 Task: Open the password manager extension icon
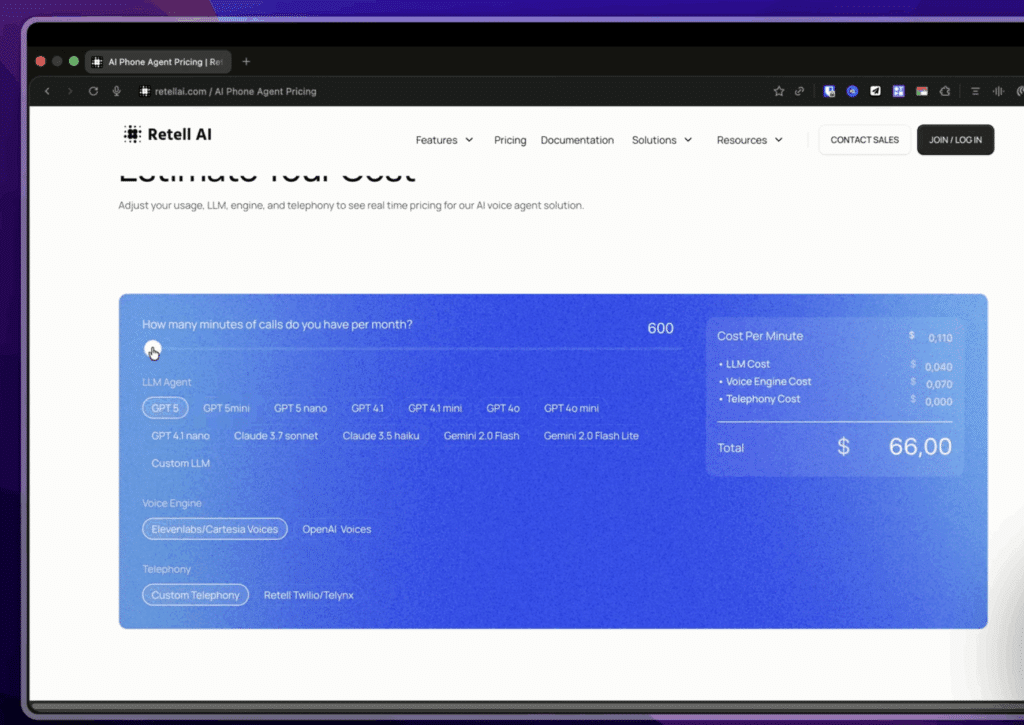pos(829,91)
